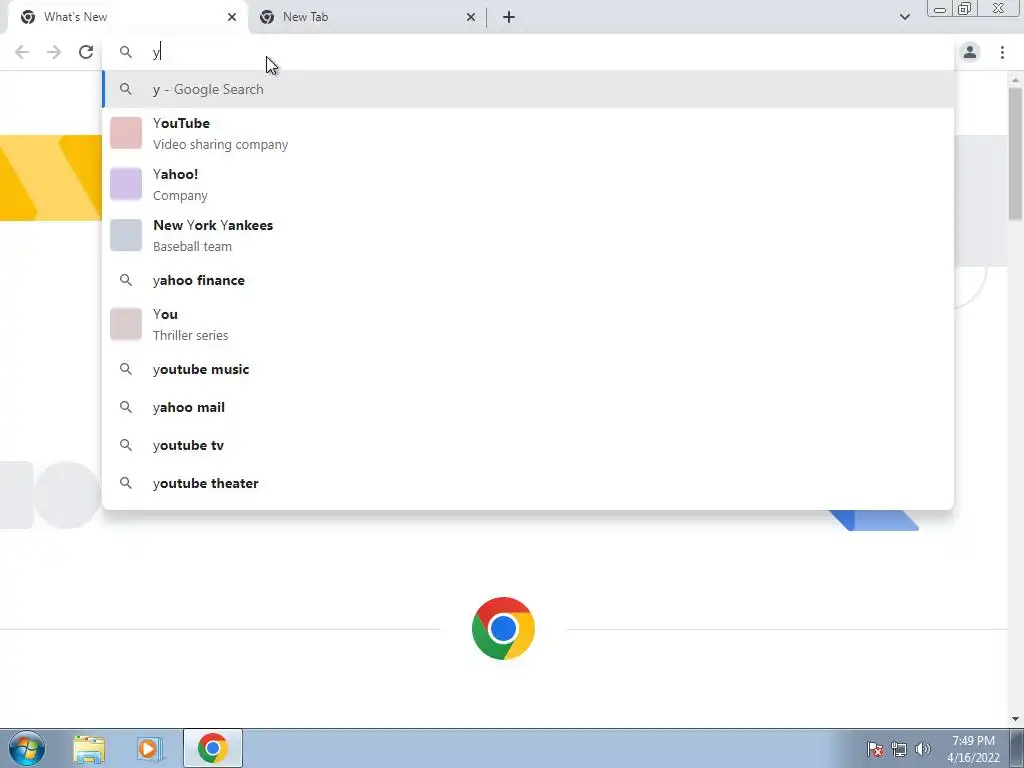Choose the Yahoo! Company suggestion

[x=528, y=184]
